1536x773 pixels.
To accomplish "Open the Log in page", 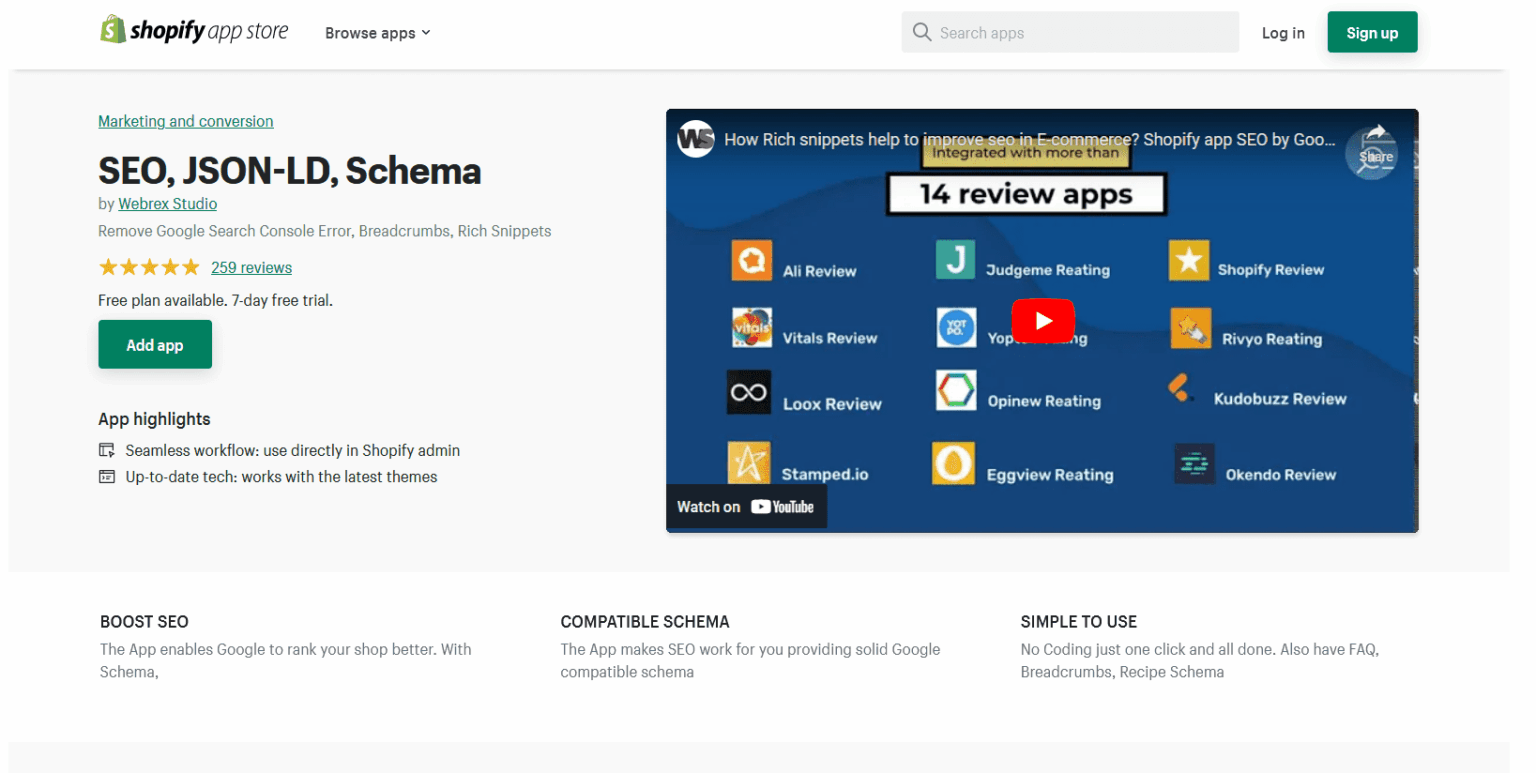I will tap(1282, 33).
